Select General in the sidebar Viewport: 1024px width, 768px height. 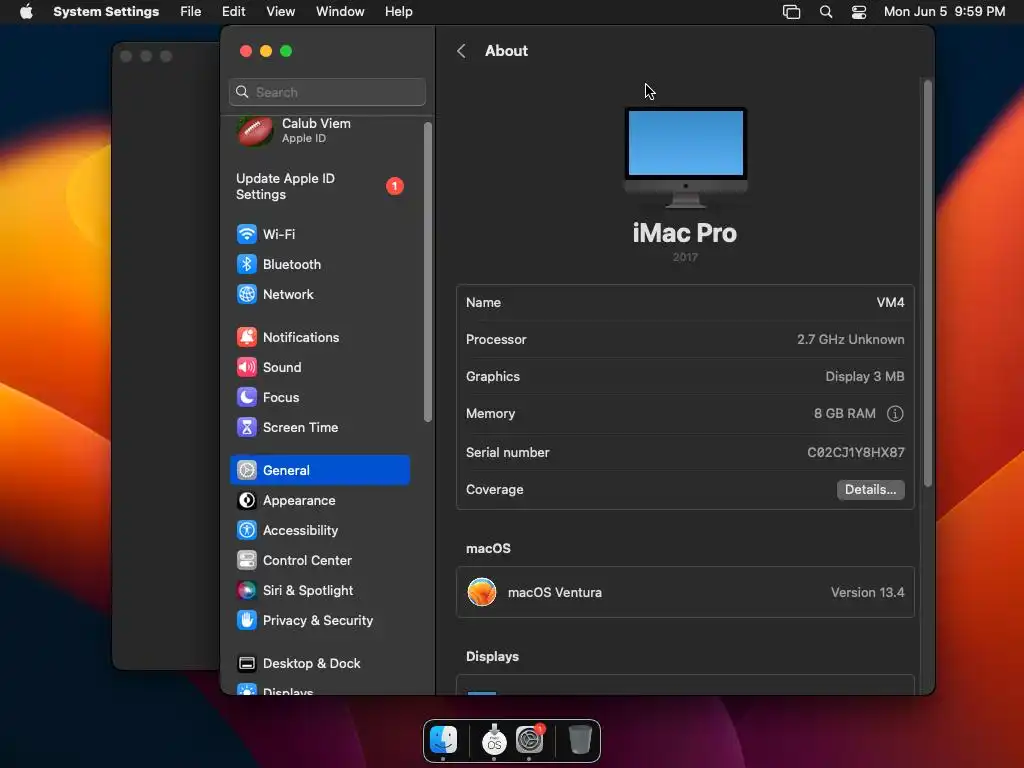click(319, 470)
